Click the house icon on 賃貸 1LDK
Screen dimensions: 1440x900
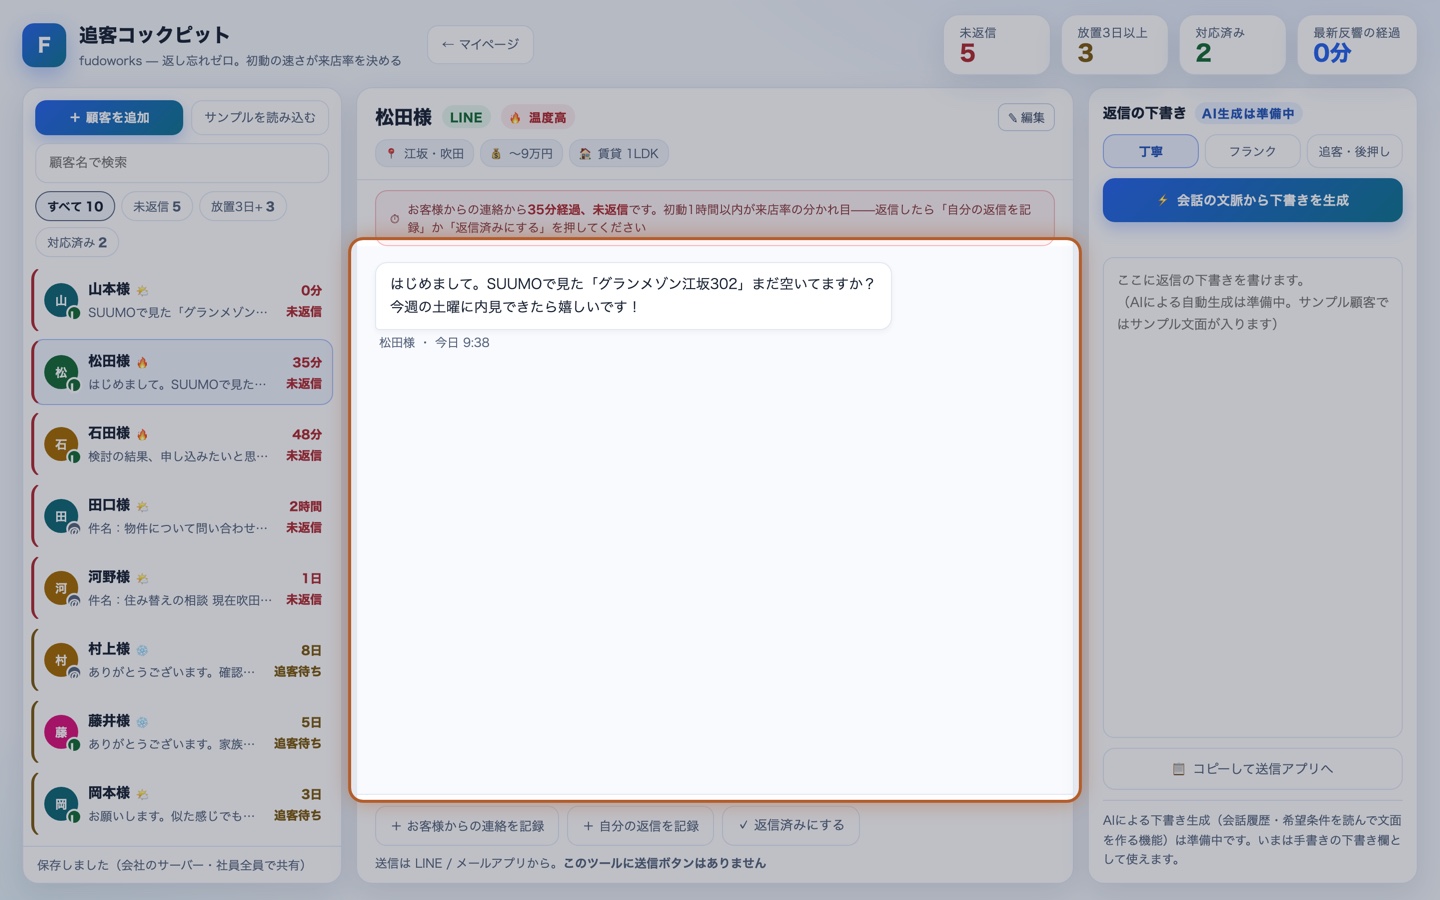585,154
